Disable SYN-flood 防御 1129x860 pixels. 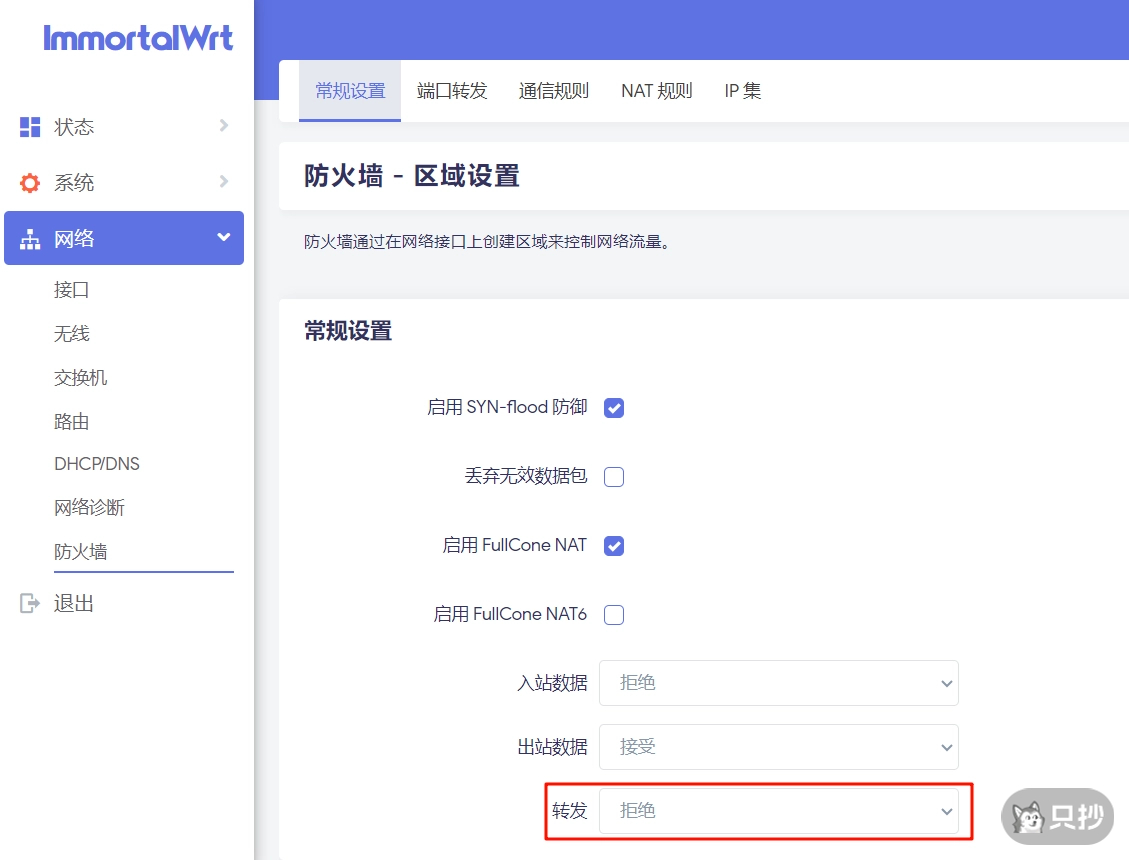(x=613, y=407)
